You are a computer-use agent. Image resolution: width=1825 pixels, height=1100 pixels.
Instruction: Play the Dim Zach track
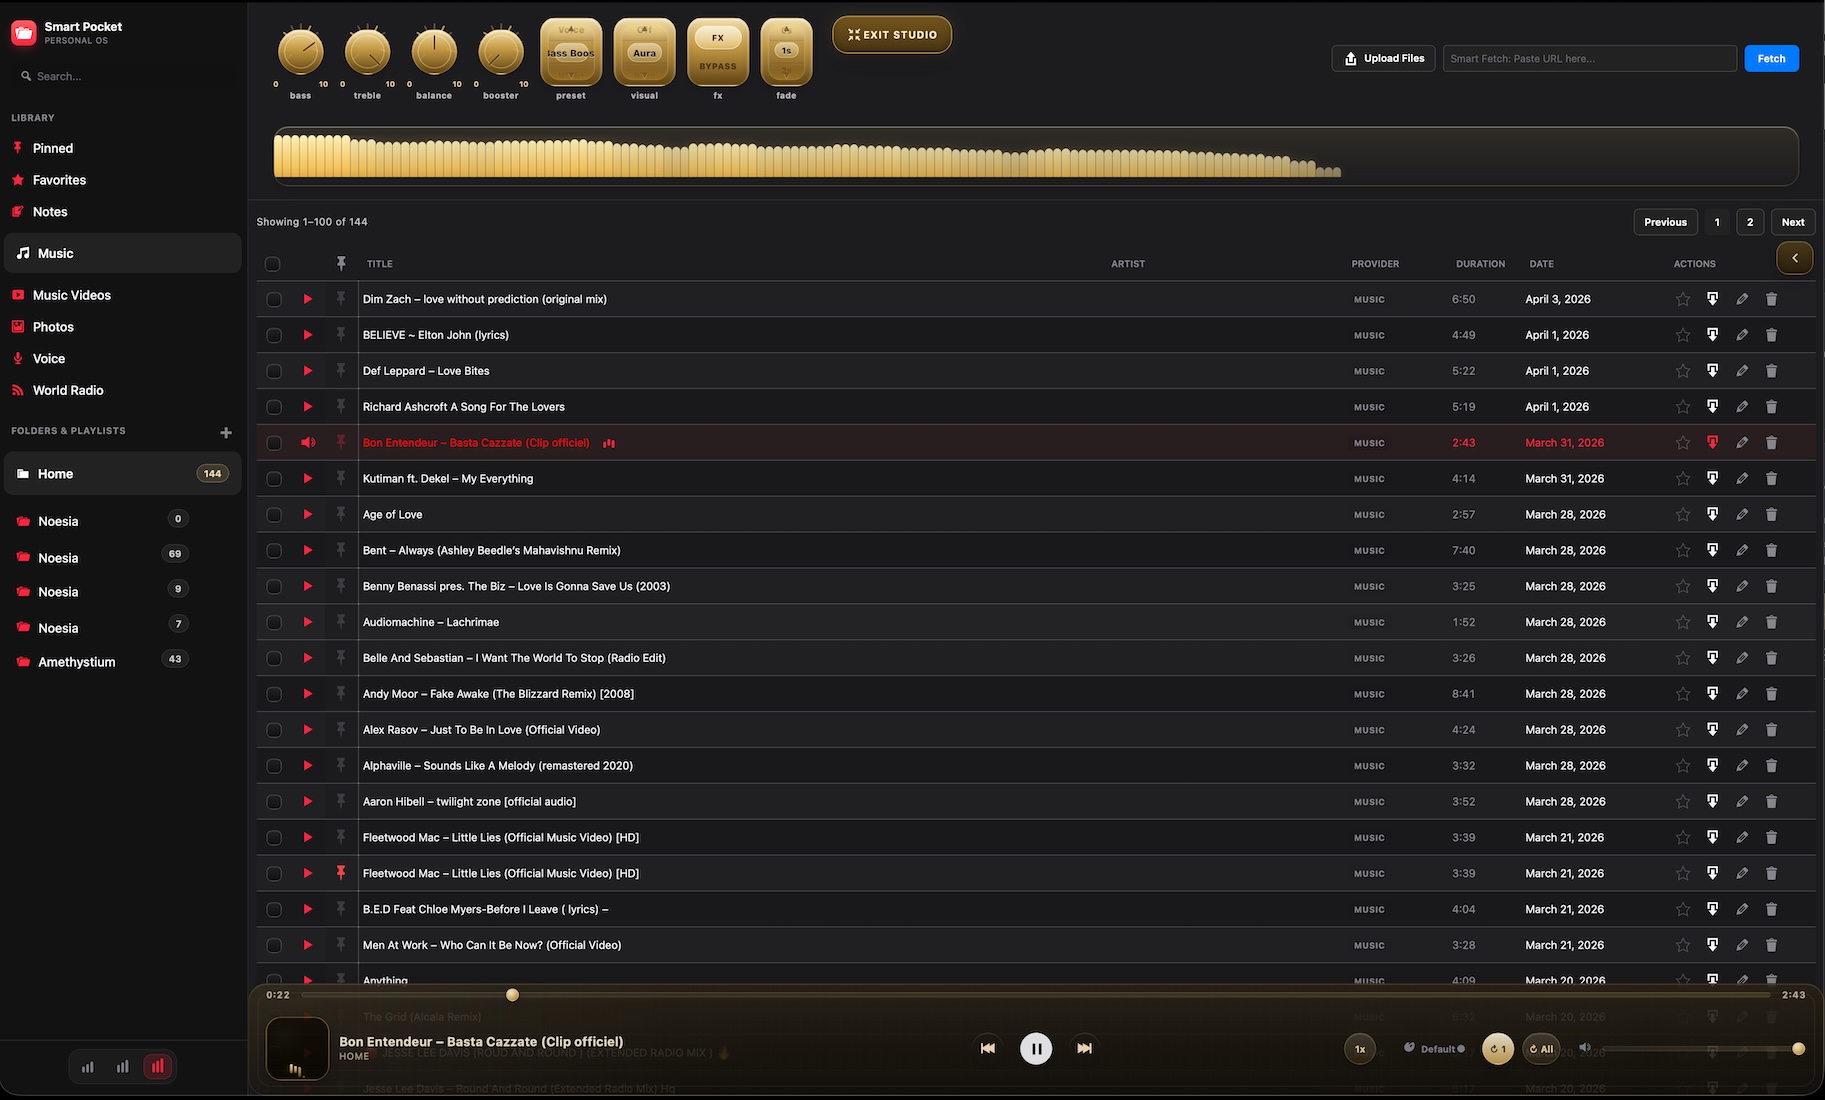pyautogui.click(x=308, y=299)
